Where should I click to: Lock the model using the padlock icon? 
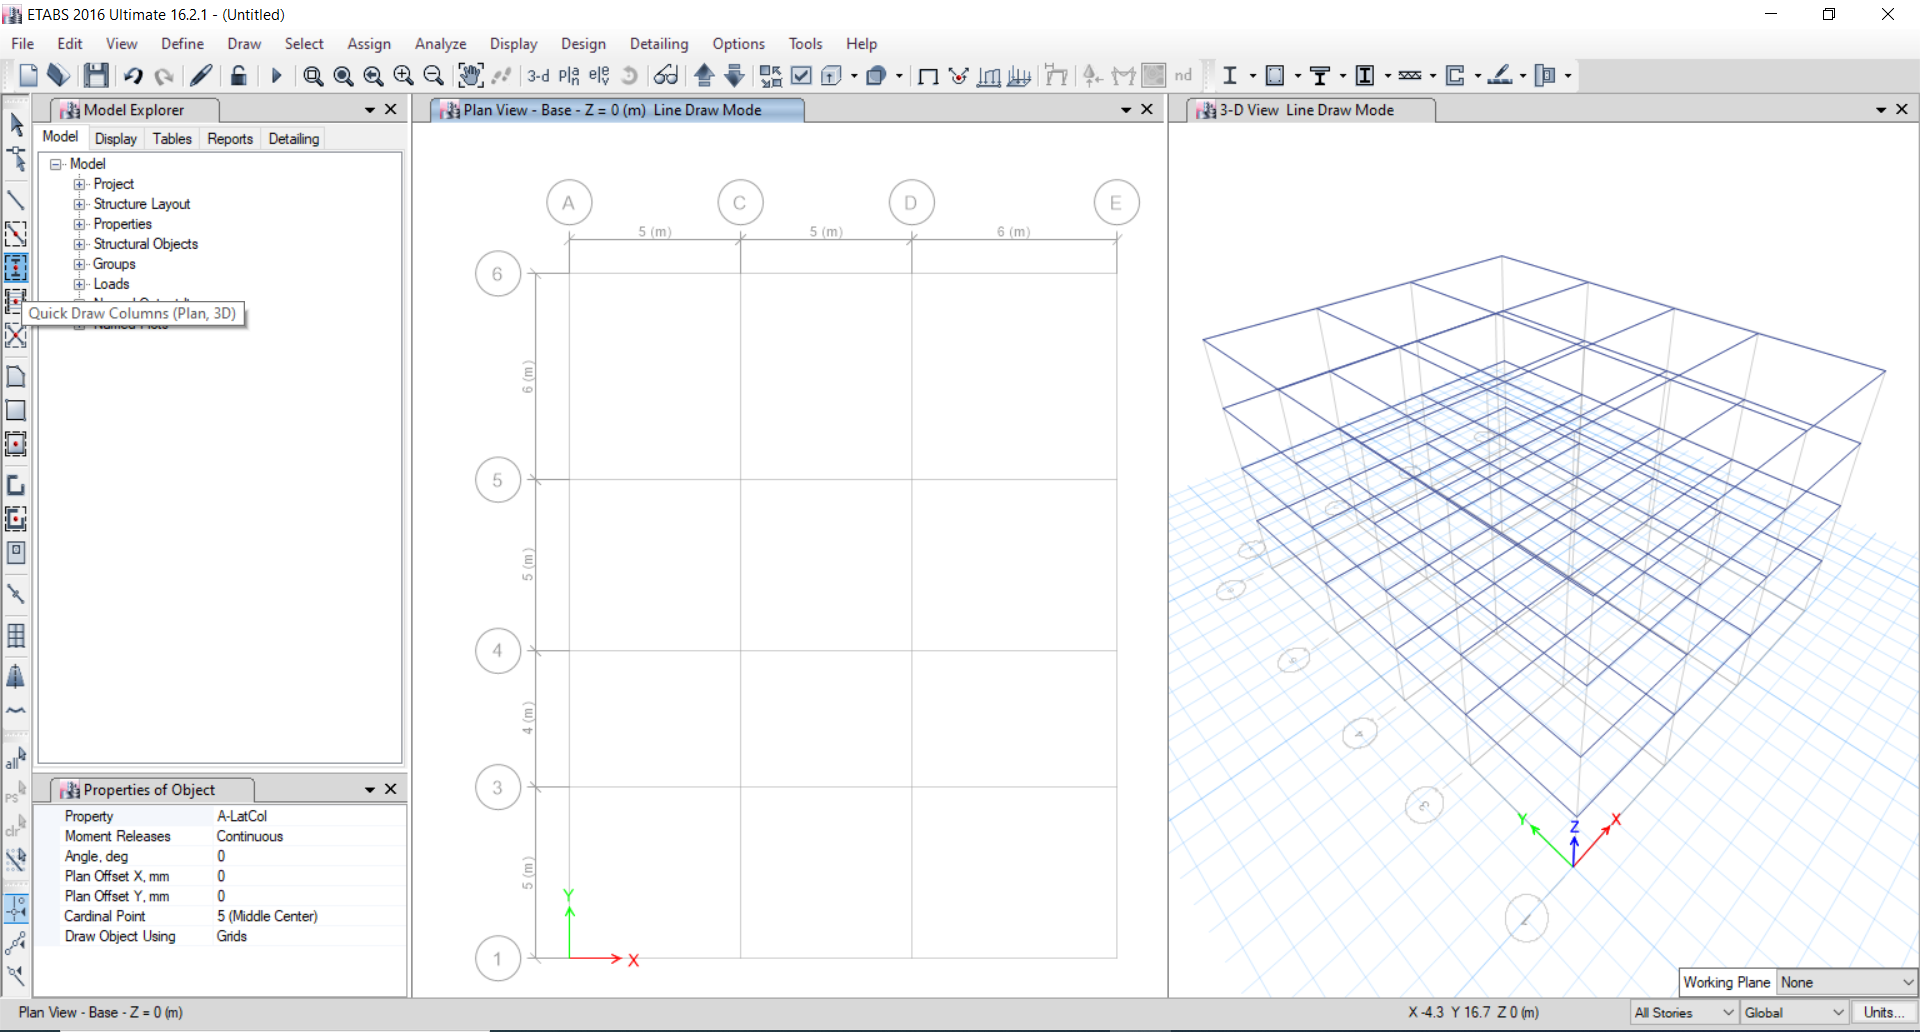coord(238,75)
